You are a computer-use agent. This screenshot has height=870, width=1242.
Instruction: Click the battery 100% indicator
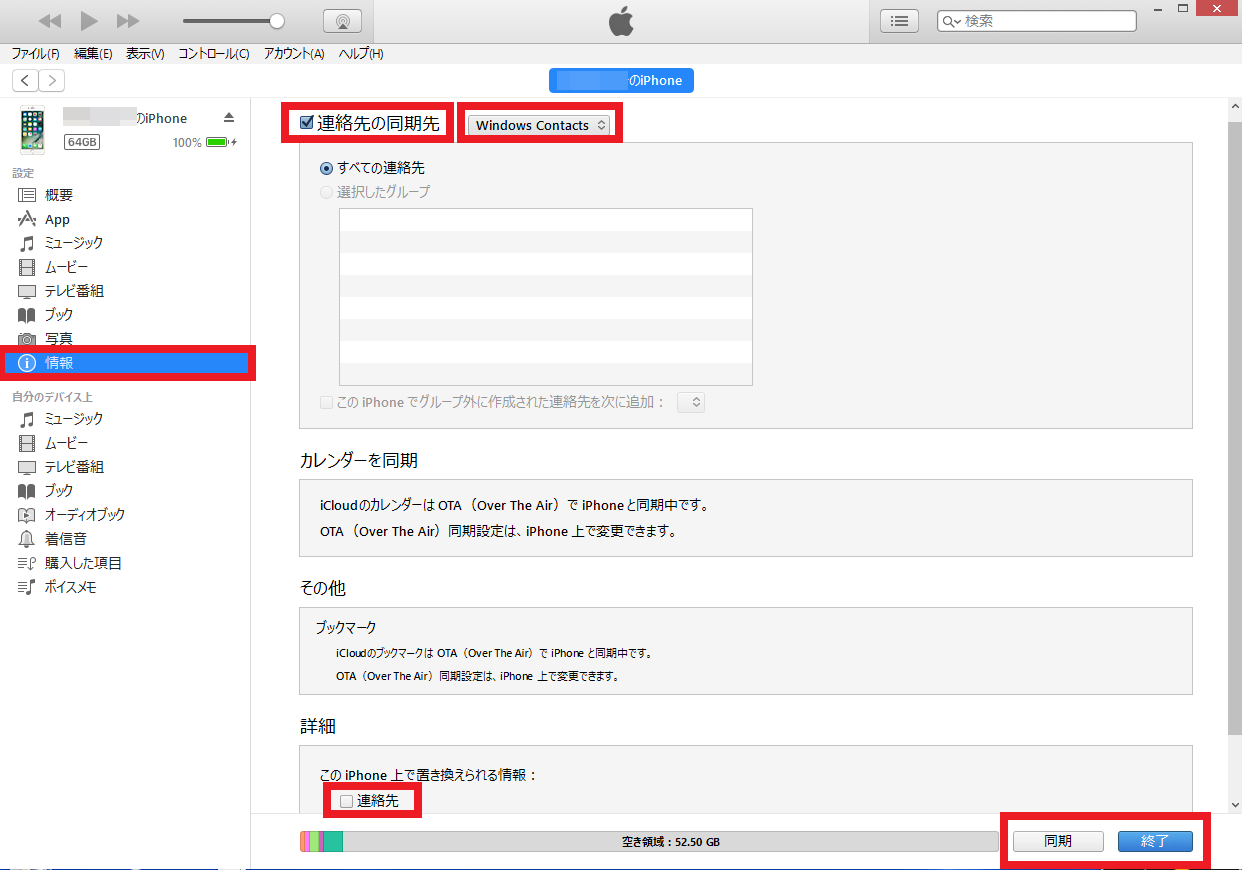coord(205,142)
